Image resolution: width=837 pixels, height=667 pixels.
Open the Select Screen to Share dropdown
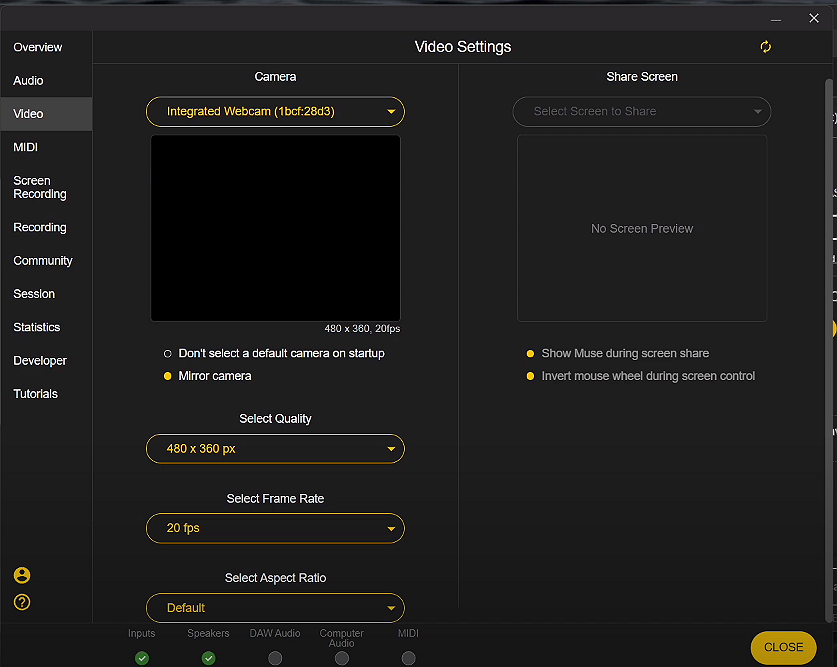(642, 112)
